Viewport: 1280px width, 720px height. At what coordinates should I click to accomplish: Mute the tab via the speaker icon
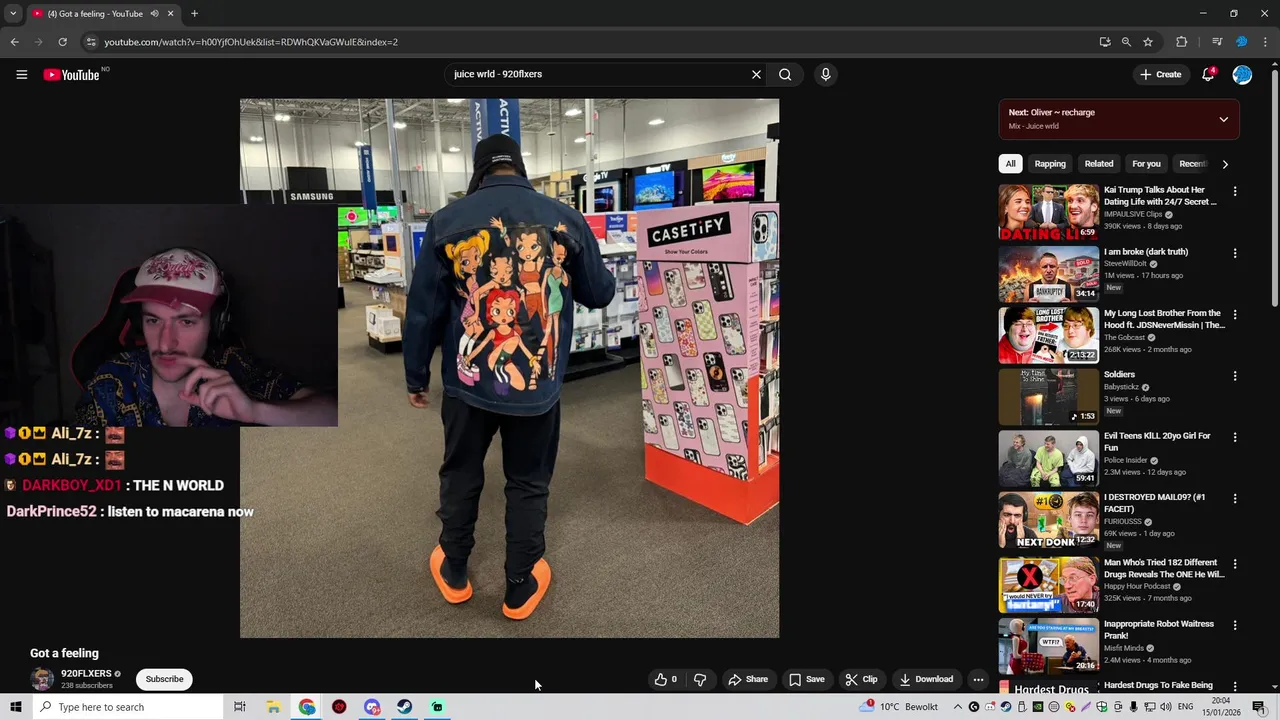tap(154, 14)
